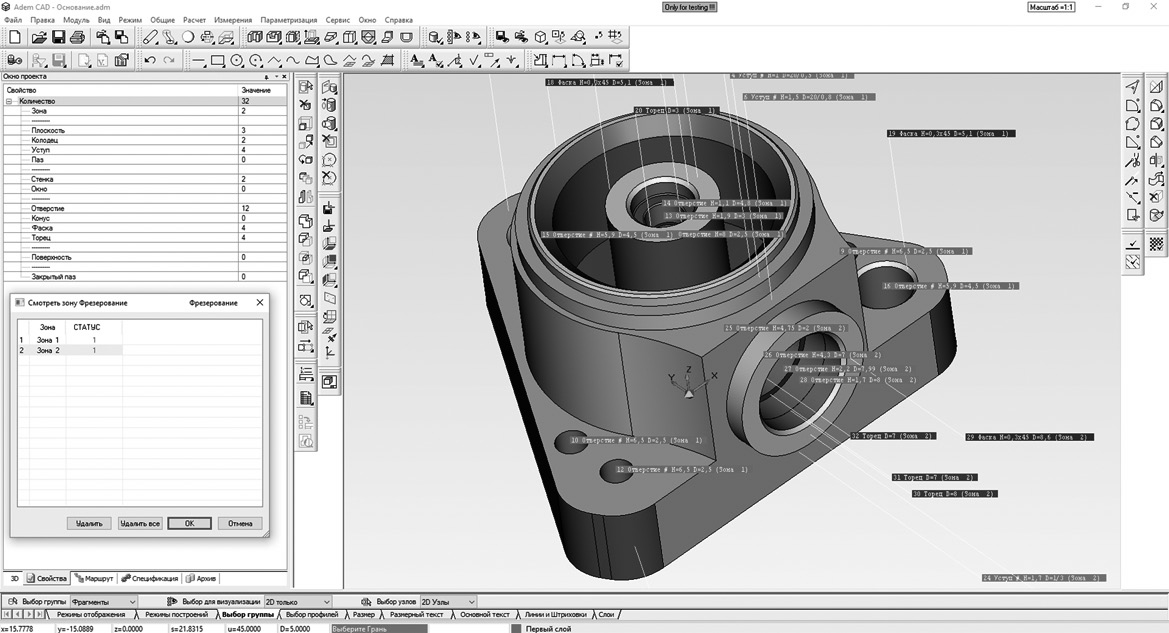
Task: Switch to the Спецификация tab
Action: point(150,578)
